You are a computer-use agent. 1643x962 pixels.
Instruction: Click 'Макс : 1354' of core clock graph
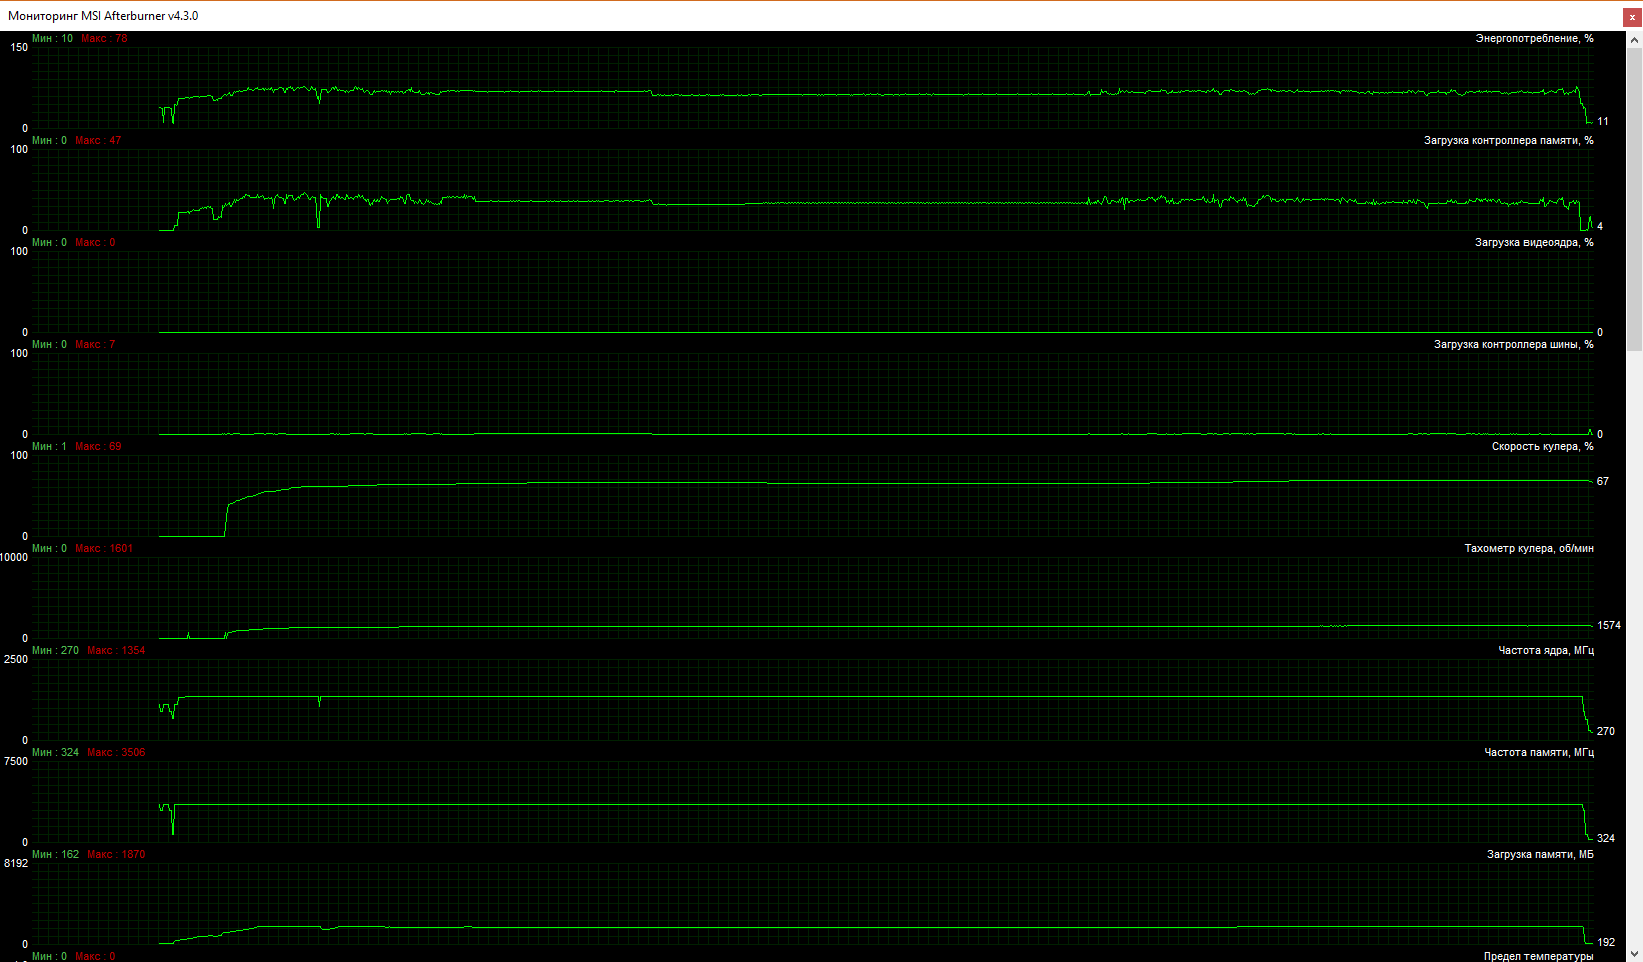(x=116, y=650)
